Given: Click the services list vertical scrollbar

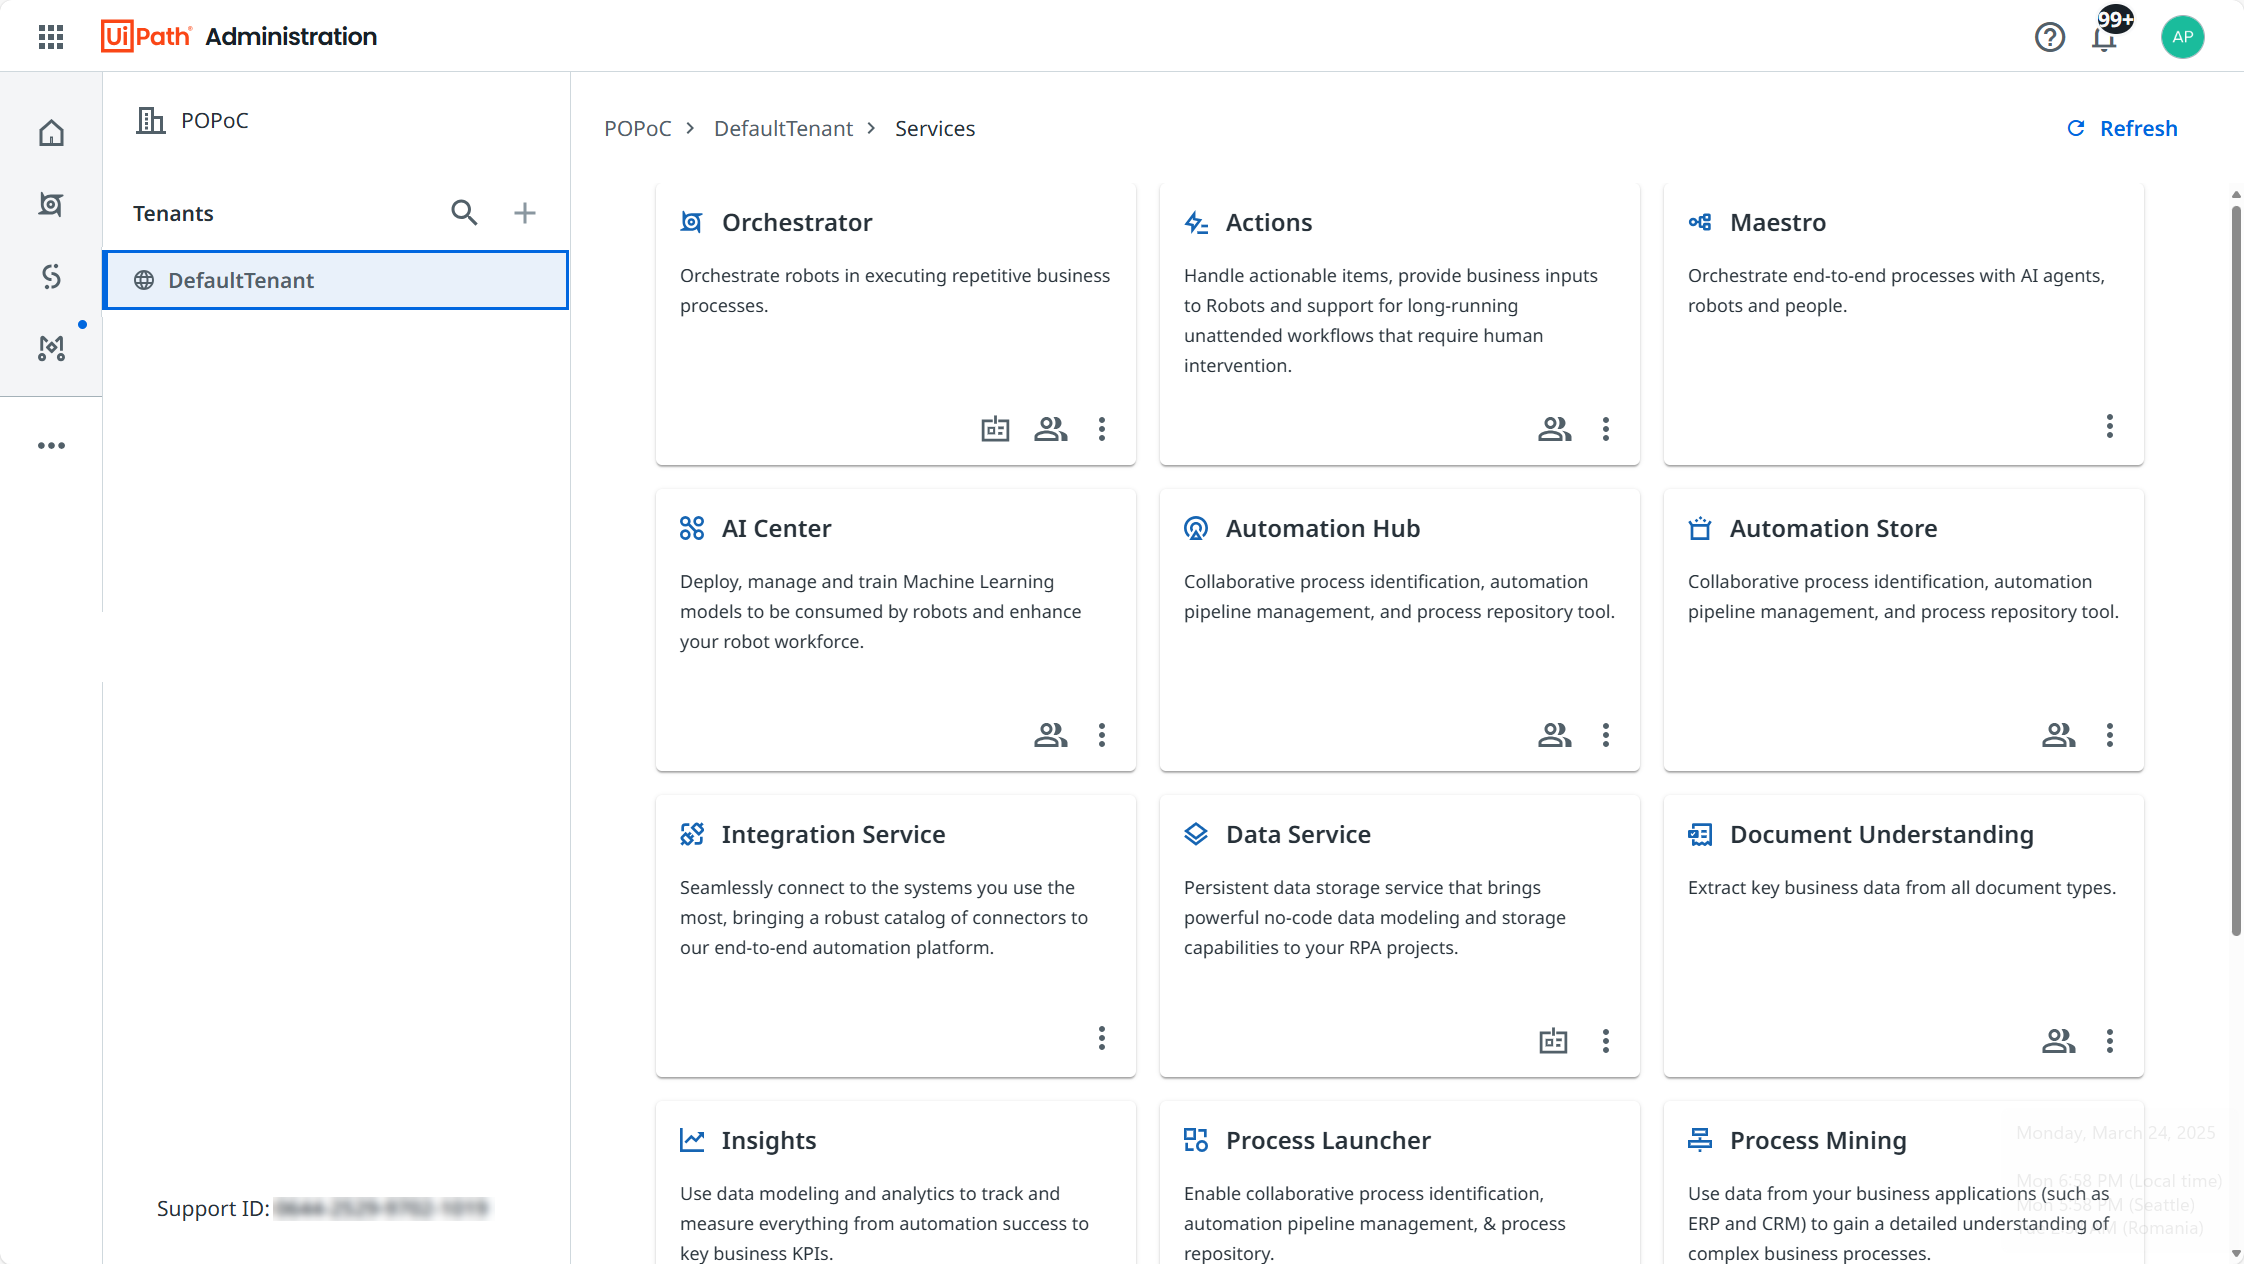Looking at the screenshot, I should click(2236, 570).
